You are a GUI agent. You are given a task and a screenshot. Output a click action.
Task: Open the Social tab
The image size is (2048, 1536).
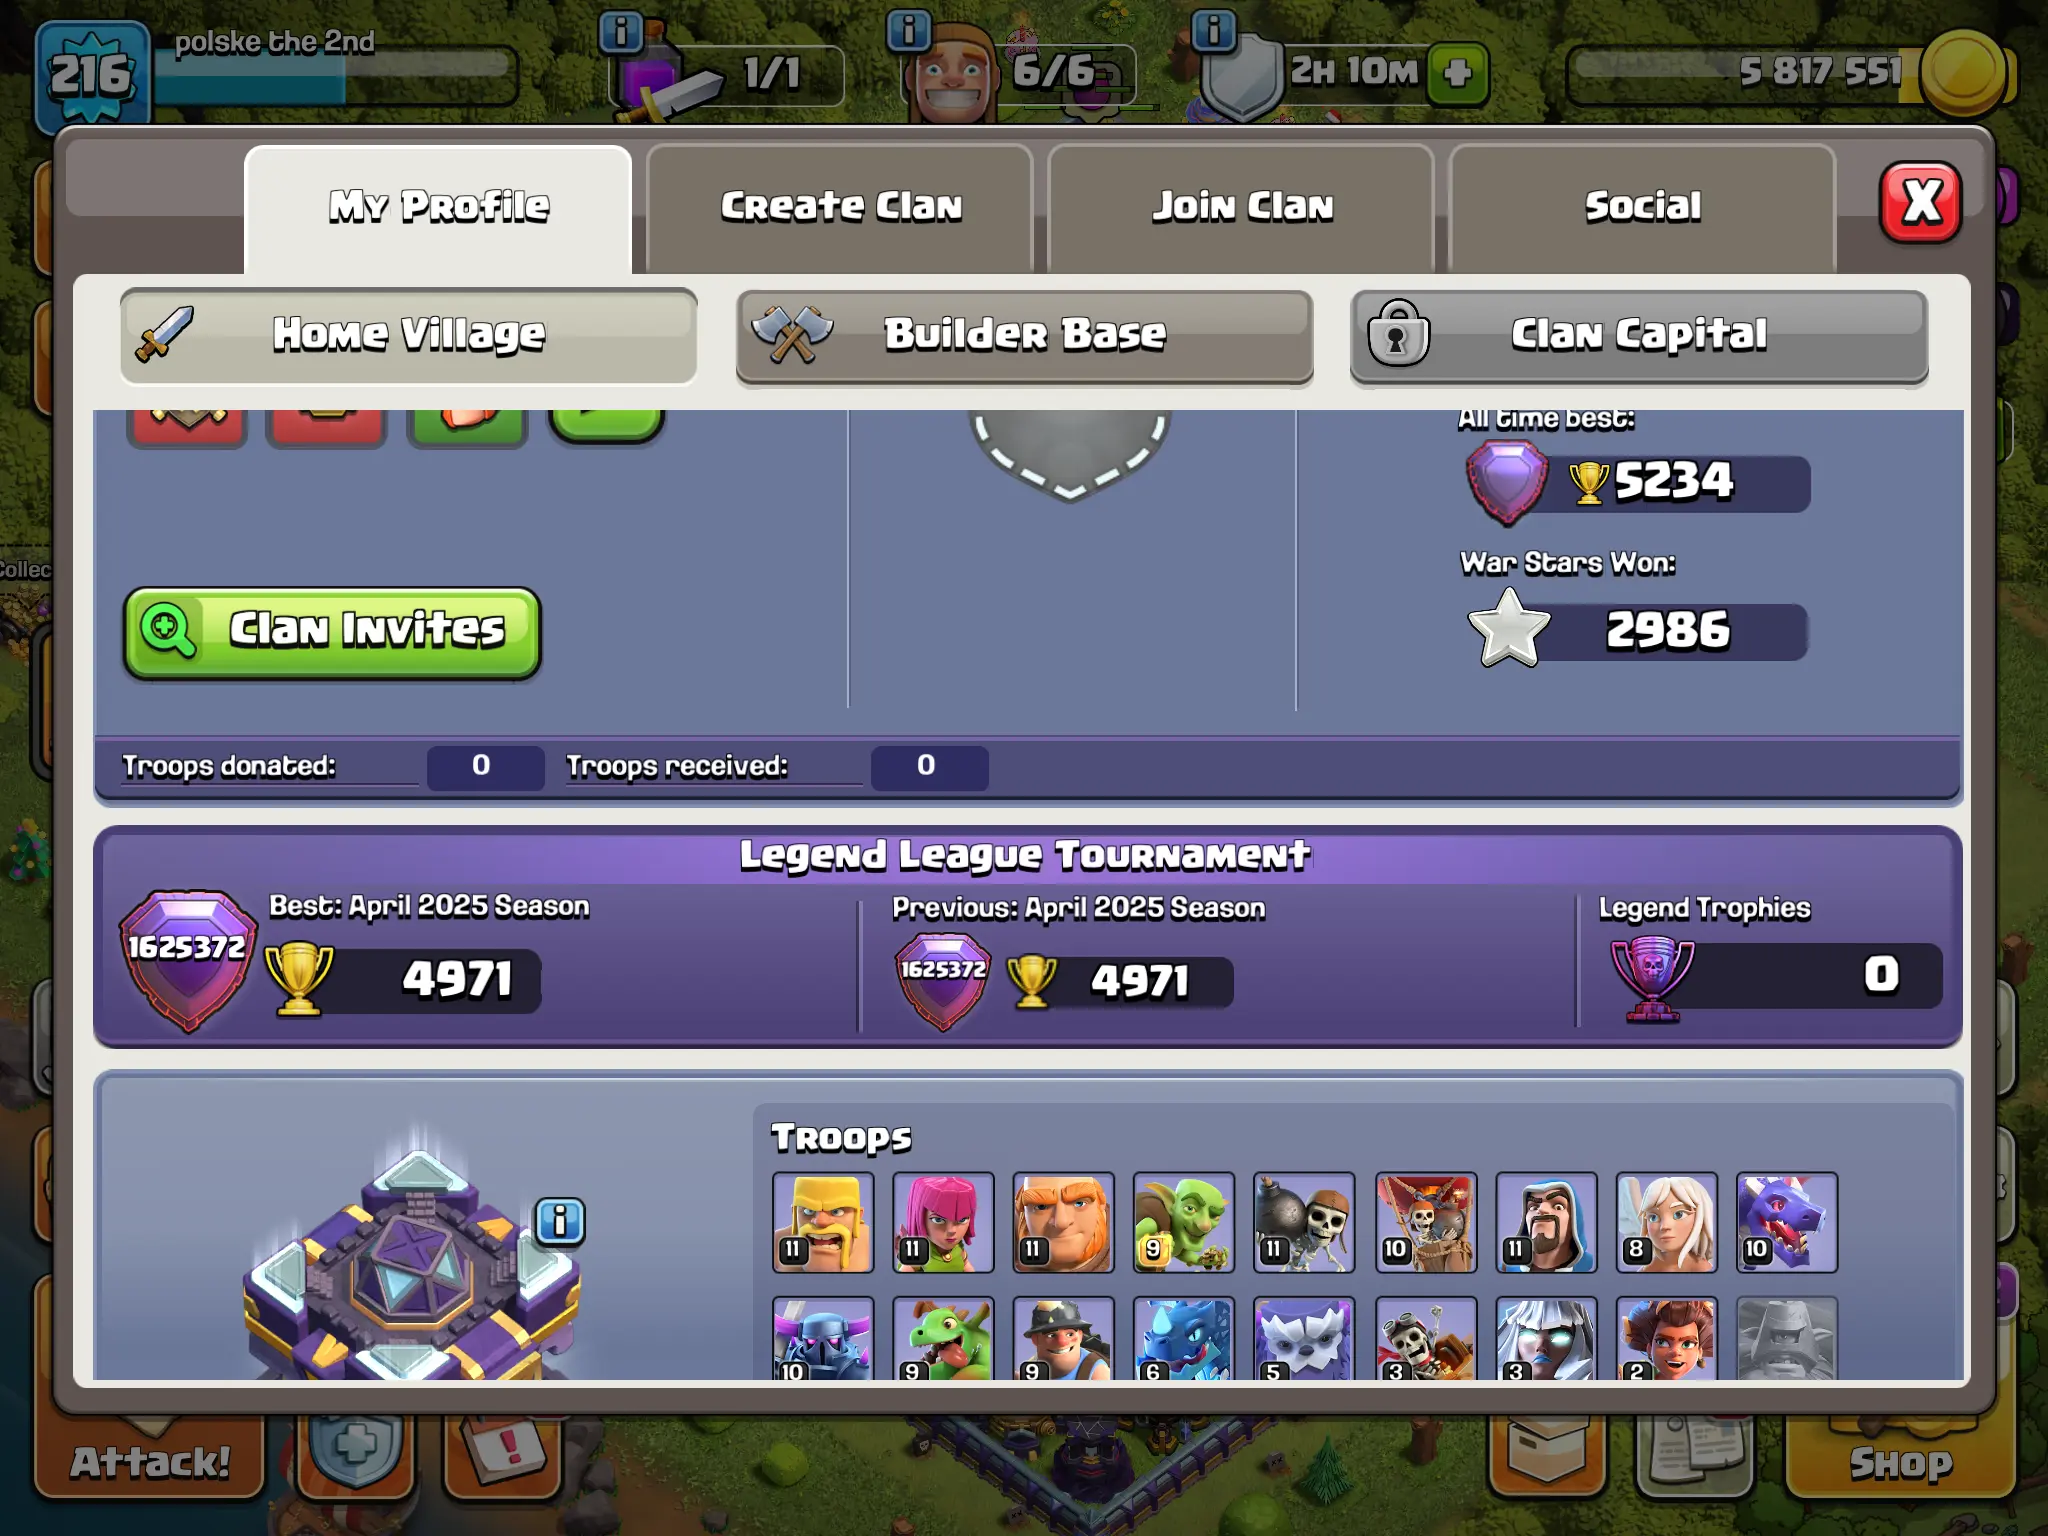point(1642,207)
